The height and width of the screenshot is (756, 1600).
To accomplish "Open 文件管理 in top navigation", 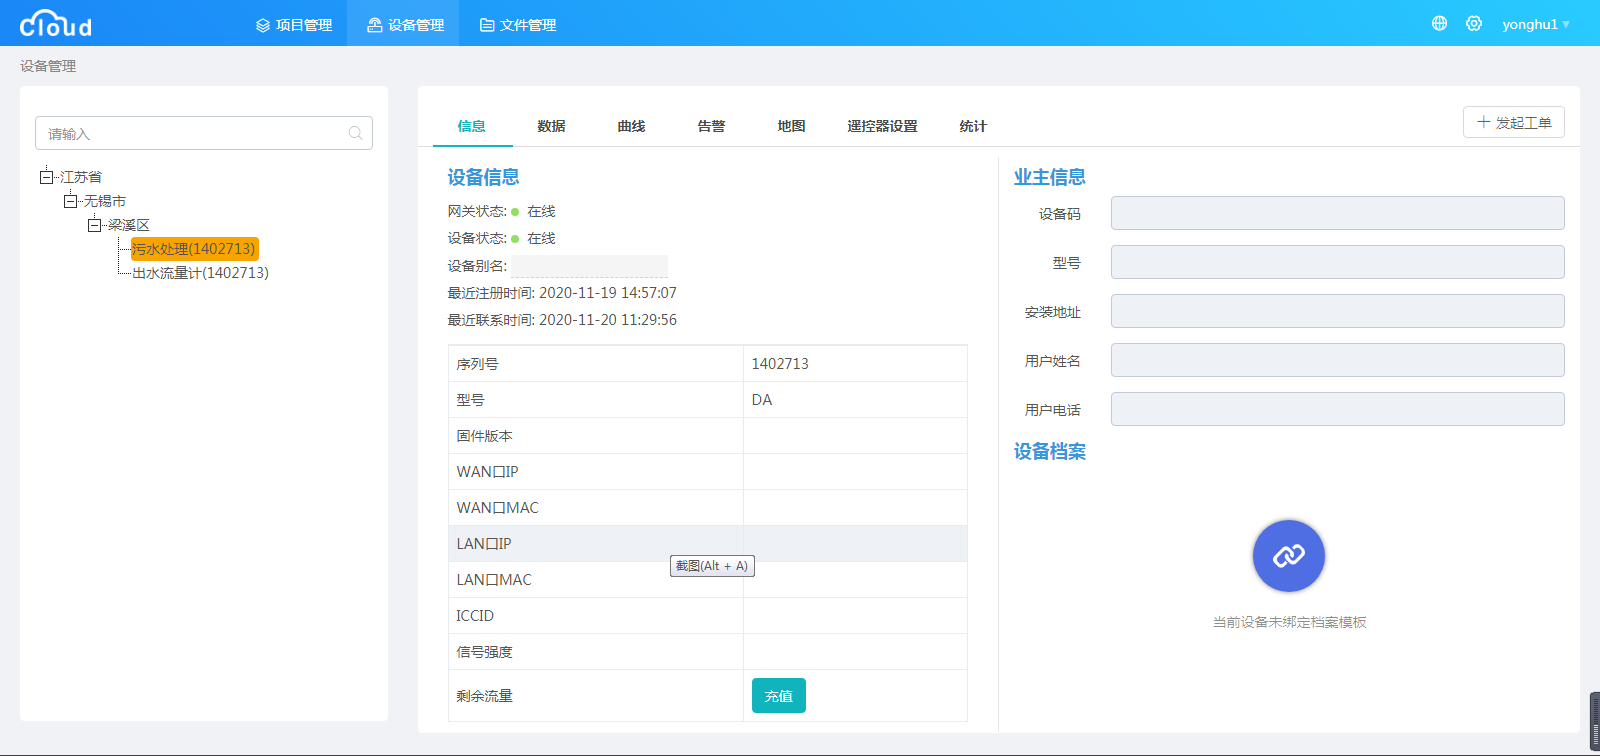I will click(518, 24).
